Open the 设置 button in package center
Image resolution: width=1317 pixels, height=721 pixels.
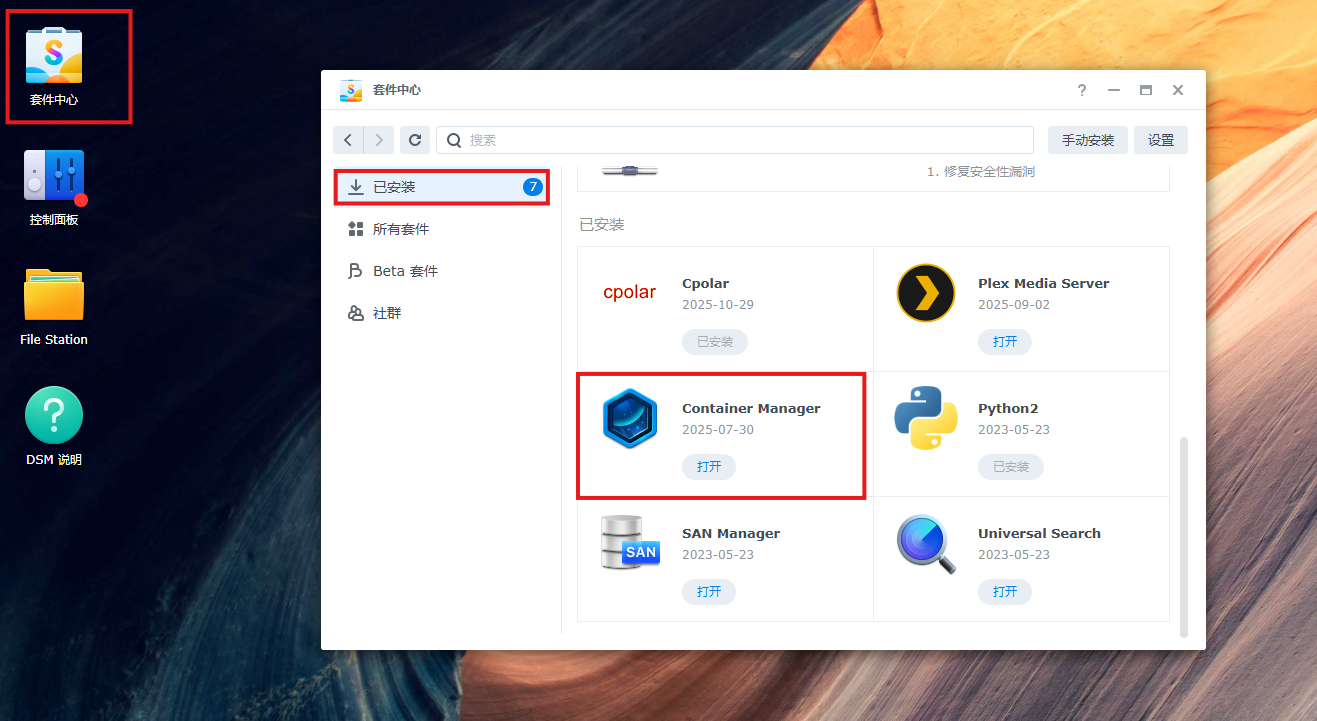[x=1160, y=140]
